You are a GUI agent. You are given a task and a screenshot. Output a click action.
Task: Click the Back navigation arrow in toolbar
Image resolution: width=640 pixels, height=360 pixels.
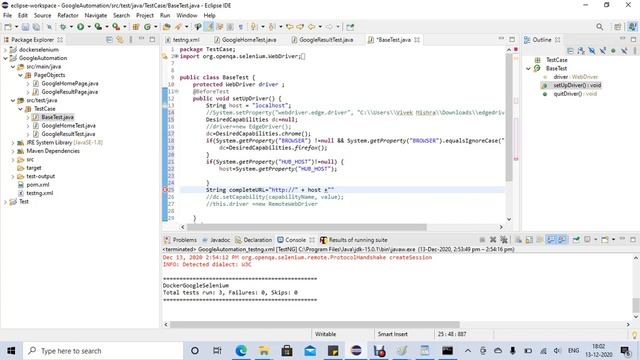click(311, 27)
